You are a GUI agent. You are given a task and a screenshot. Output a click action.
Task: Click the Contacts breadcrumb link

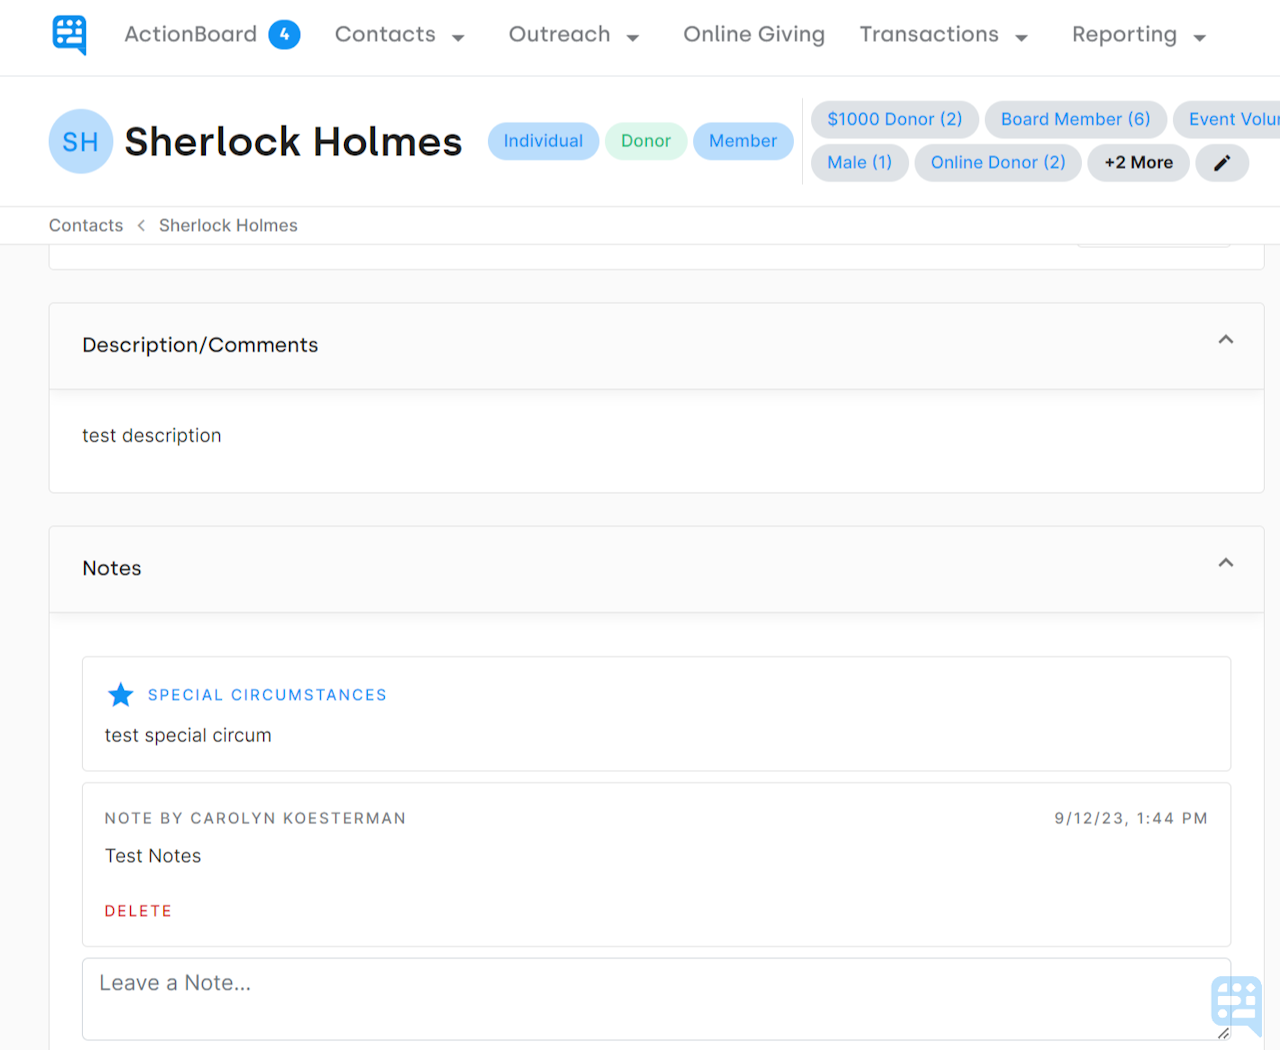pyautogui.click(x=86, y=226)
